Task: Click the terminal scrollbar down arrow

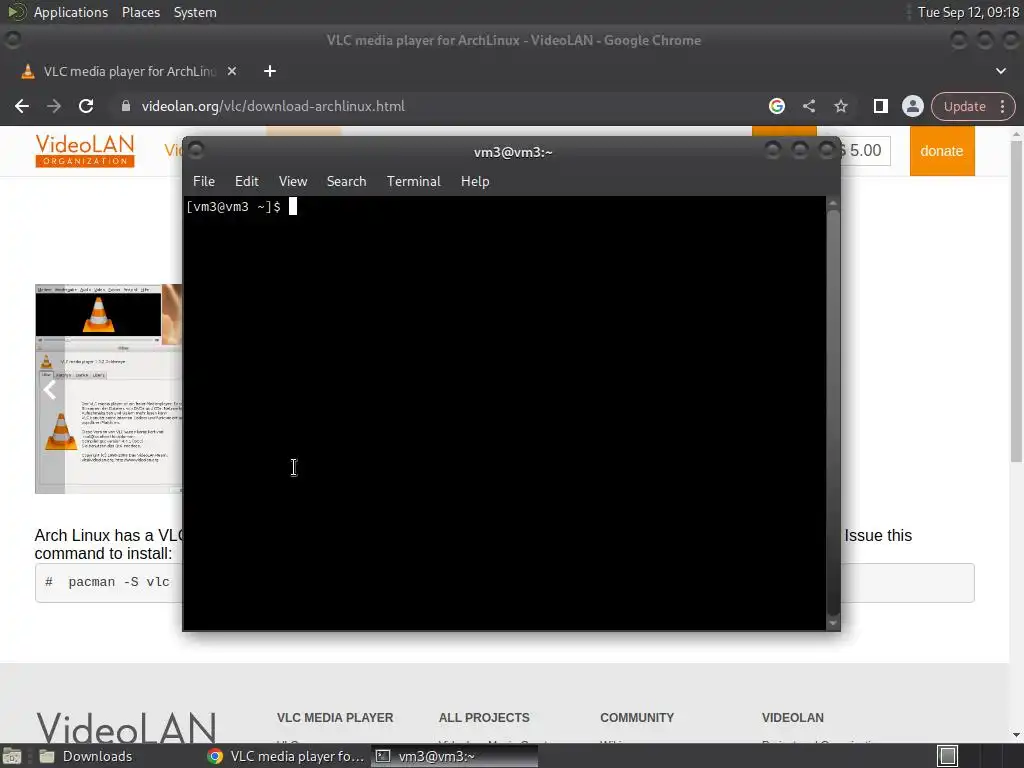Action: click(833, 624)
